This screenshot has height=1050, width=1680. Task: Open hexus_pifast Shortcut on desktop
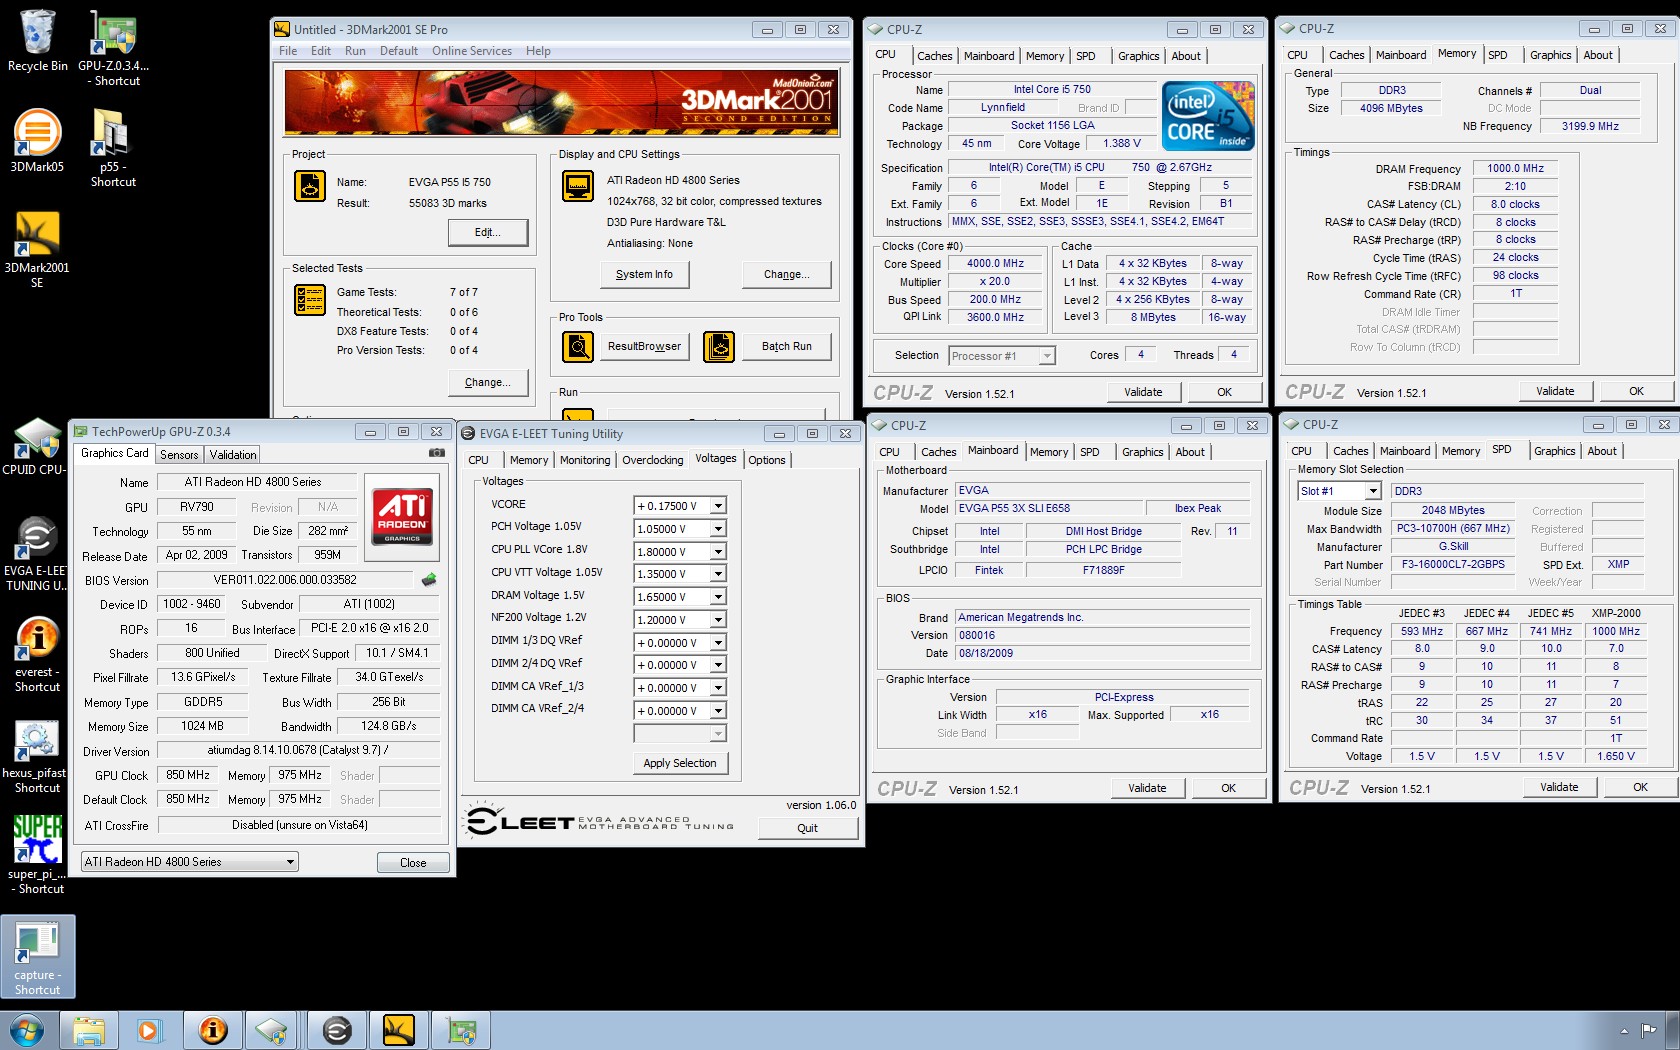tap(37, 756)
